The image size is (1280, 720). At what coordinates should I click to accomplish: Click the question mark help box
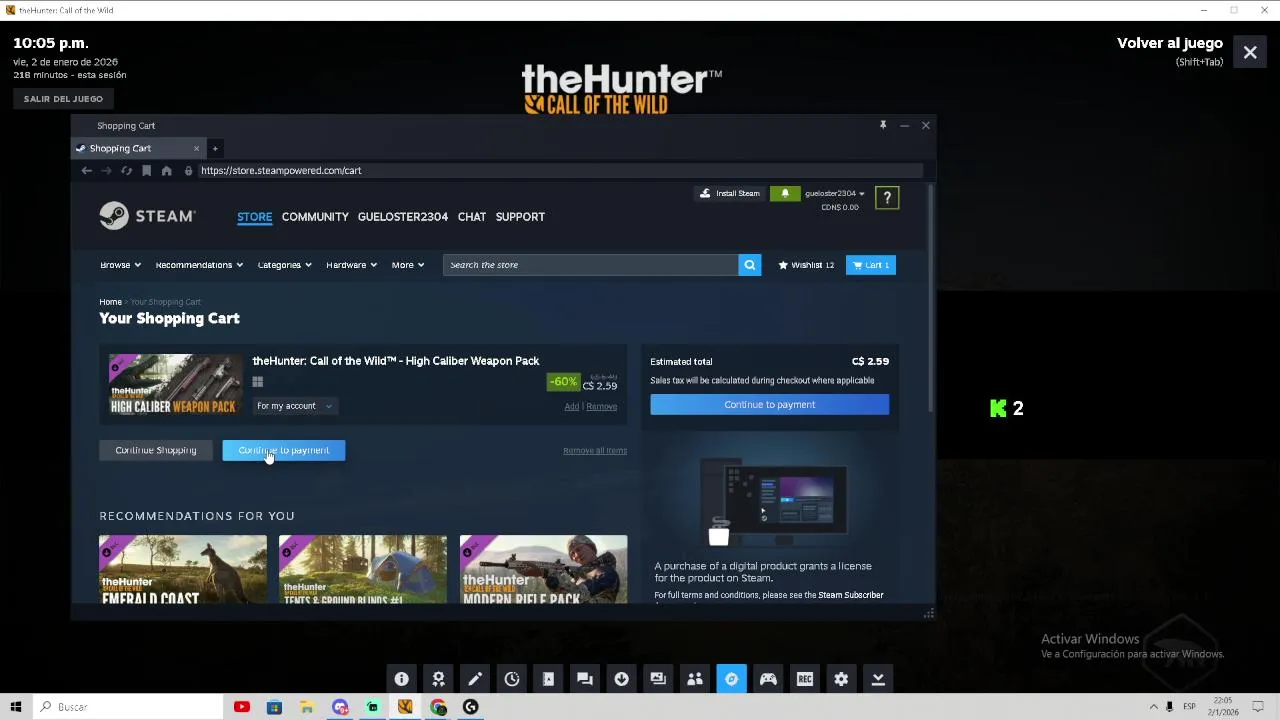tap(887, 198)
